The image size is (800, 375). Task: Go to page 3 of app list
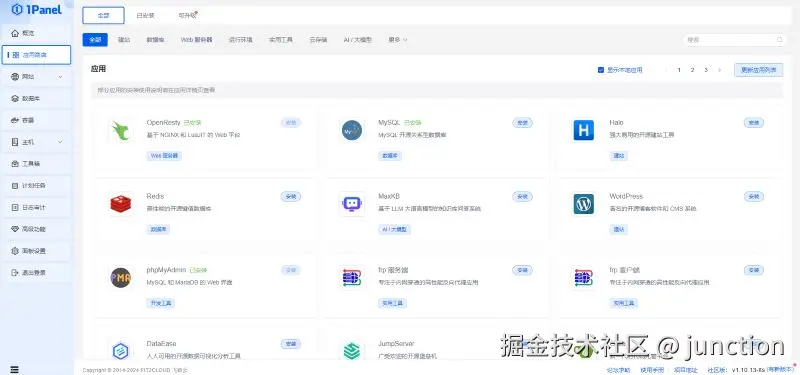706,70
